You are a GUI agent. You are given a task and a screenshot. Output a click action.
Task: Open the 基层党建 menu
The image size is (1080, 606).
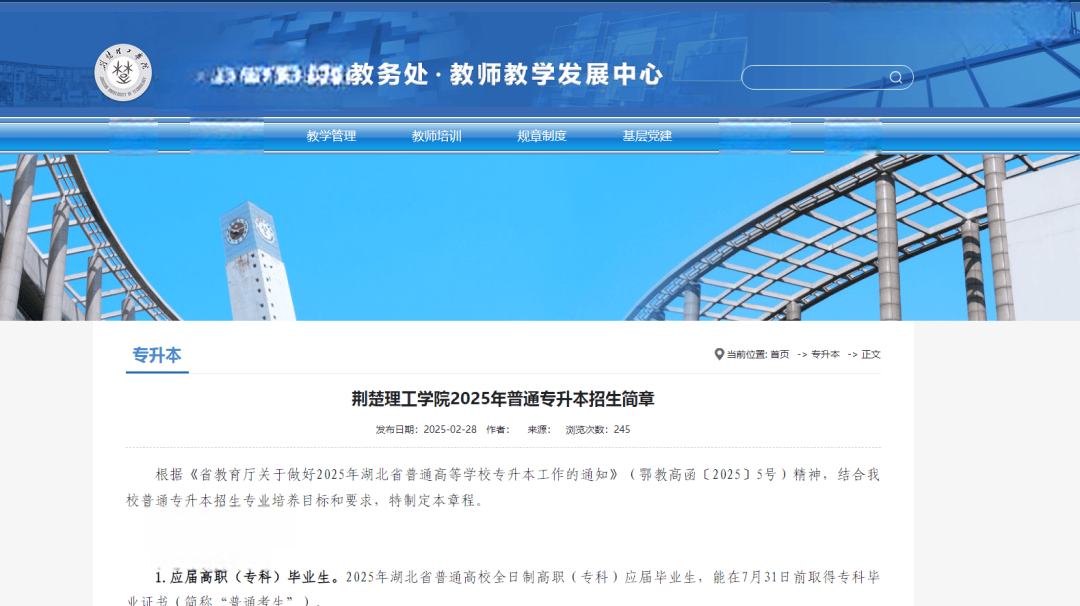click(647, 136)
